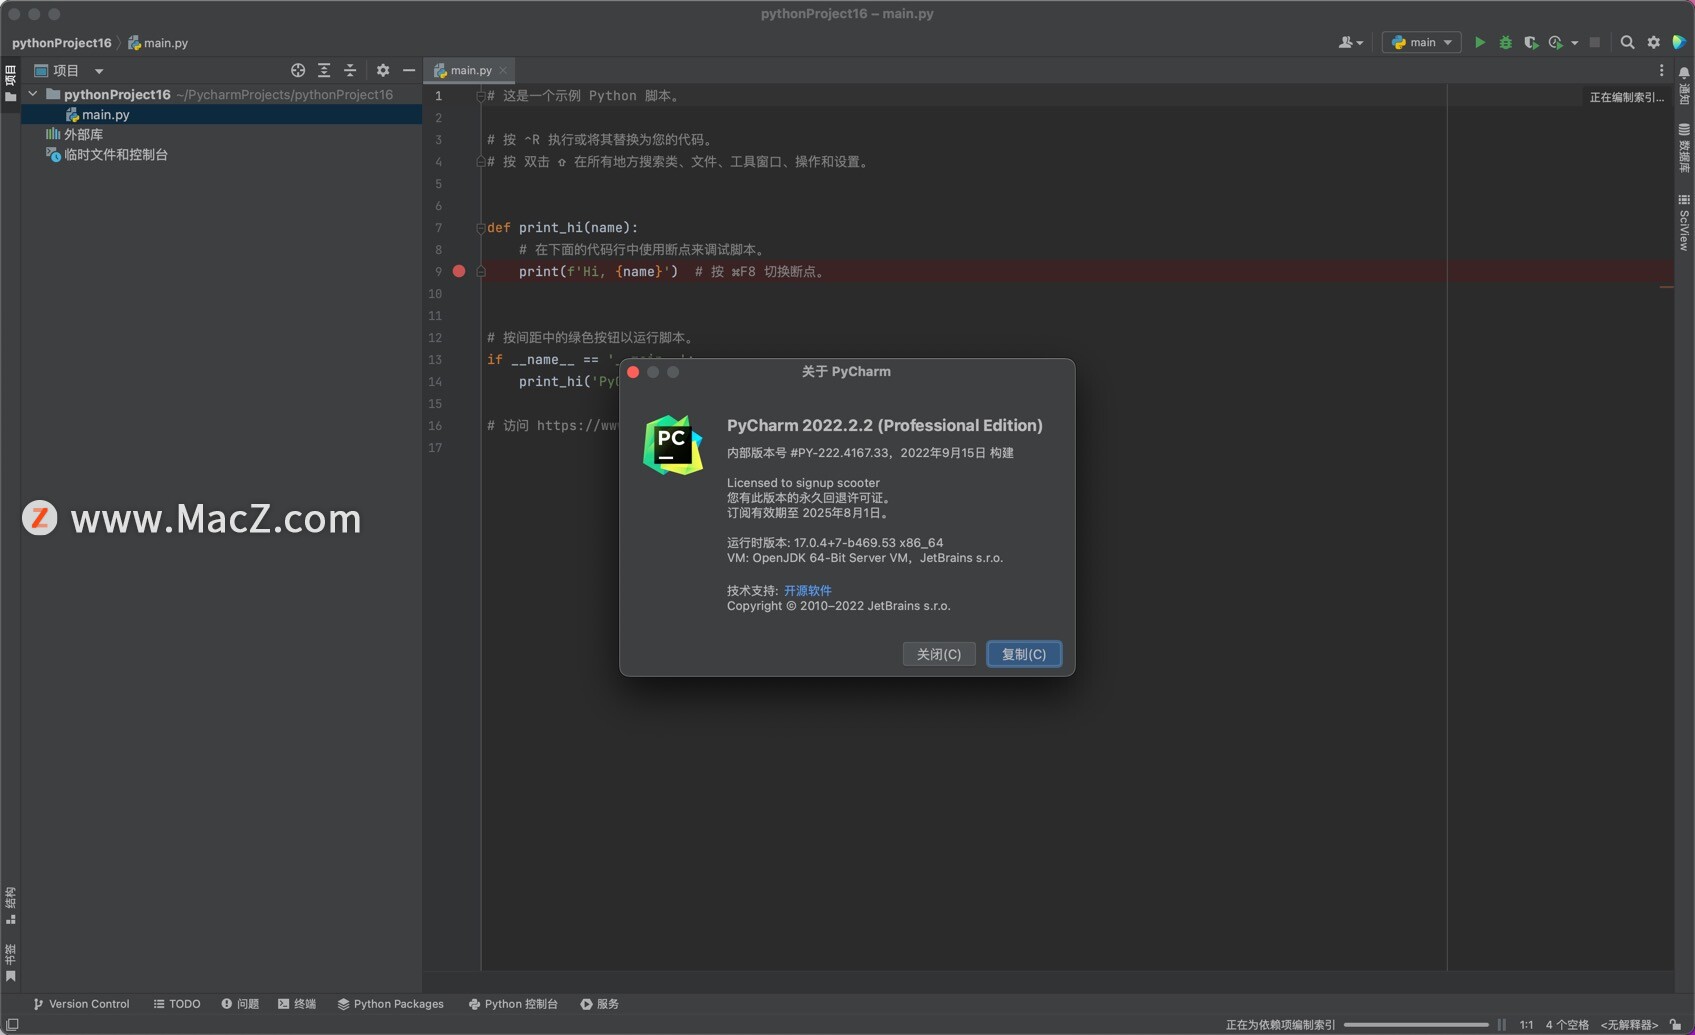Open project panel gear options
1695x1035 pixels.
pyautogui.click(x=383, y=70)
